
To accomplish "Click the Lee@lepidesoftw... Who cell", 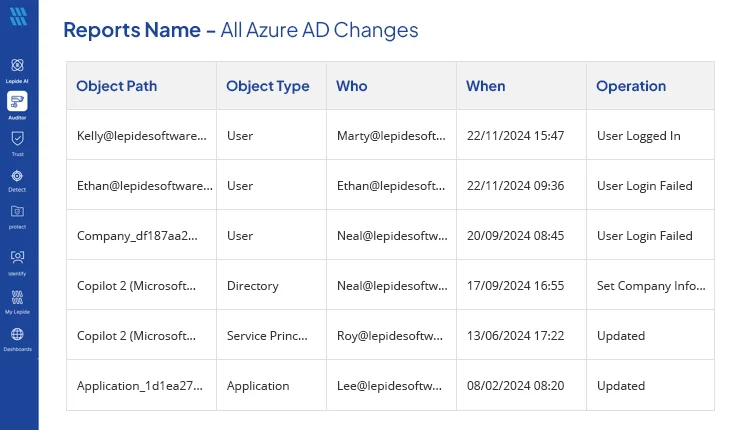I will (x=389, y=386).
